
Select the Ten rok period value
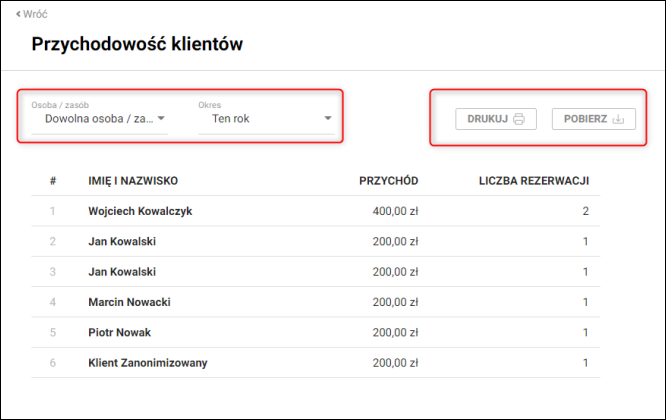231,118
